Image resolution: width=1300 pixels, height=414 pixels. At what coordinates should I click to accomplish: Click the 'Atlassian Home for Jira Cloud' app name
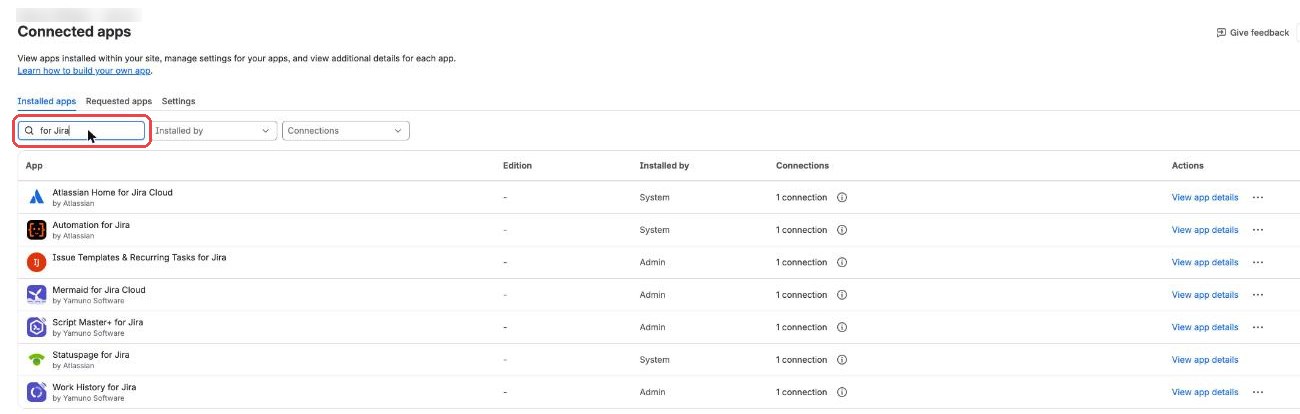(112, 192)
